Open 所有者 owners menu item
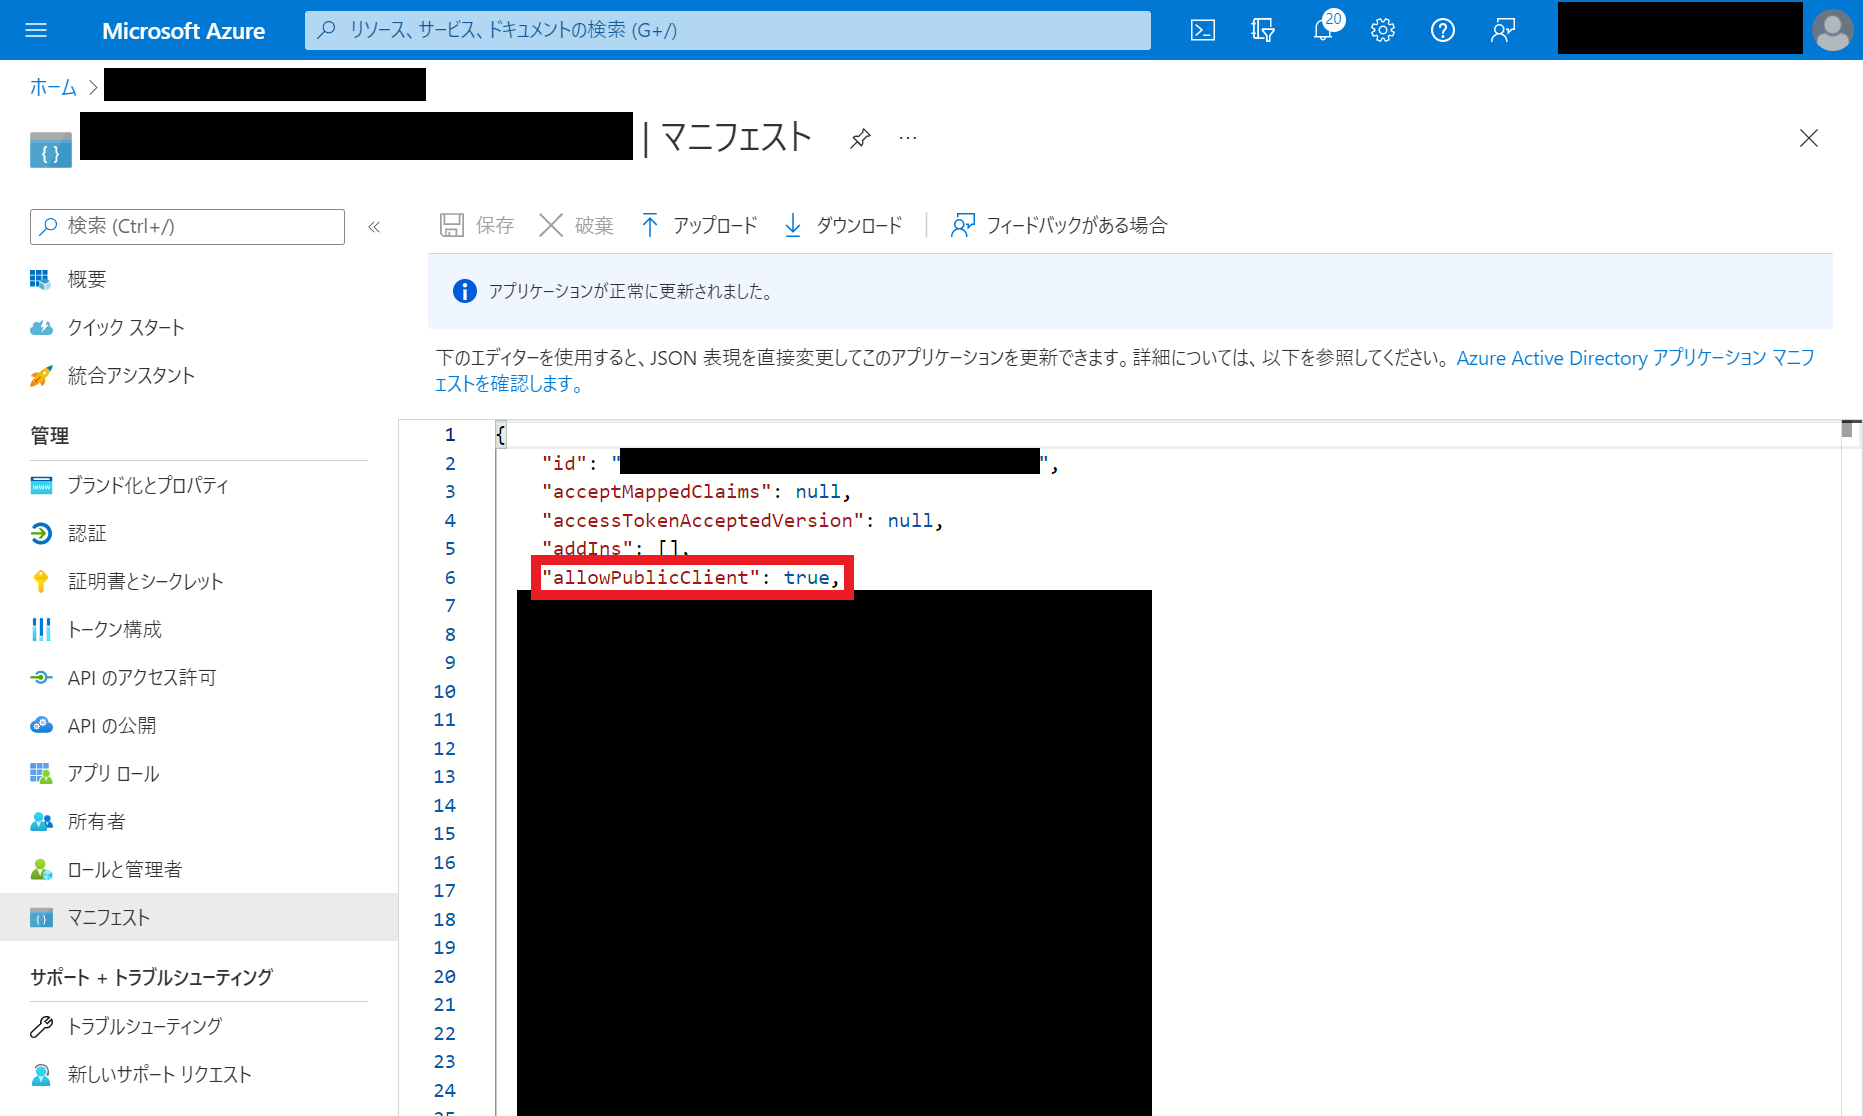Viewport: 1863px width, 1116px height. pos(97,821)
